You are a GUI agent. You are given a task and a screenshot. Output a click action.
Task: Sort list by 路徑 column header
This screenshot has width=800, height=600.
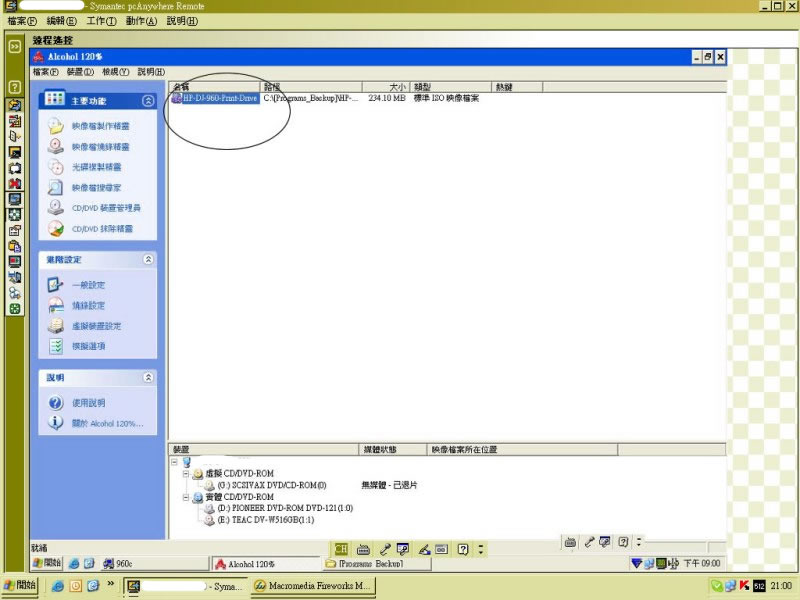311,87
